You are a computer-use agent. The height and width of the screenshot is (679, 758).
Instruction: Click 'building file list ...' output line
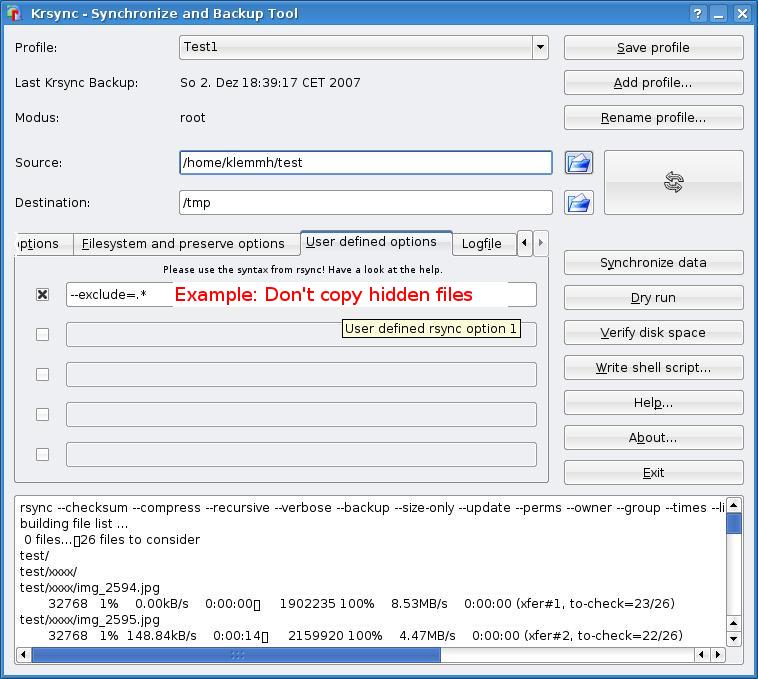coord(74,524)
